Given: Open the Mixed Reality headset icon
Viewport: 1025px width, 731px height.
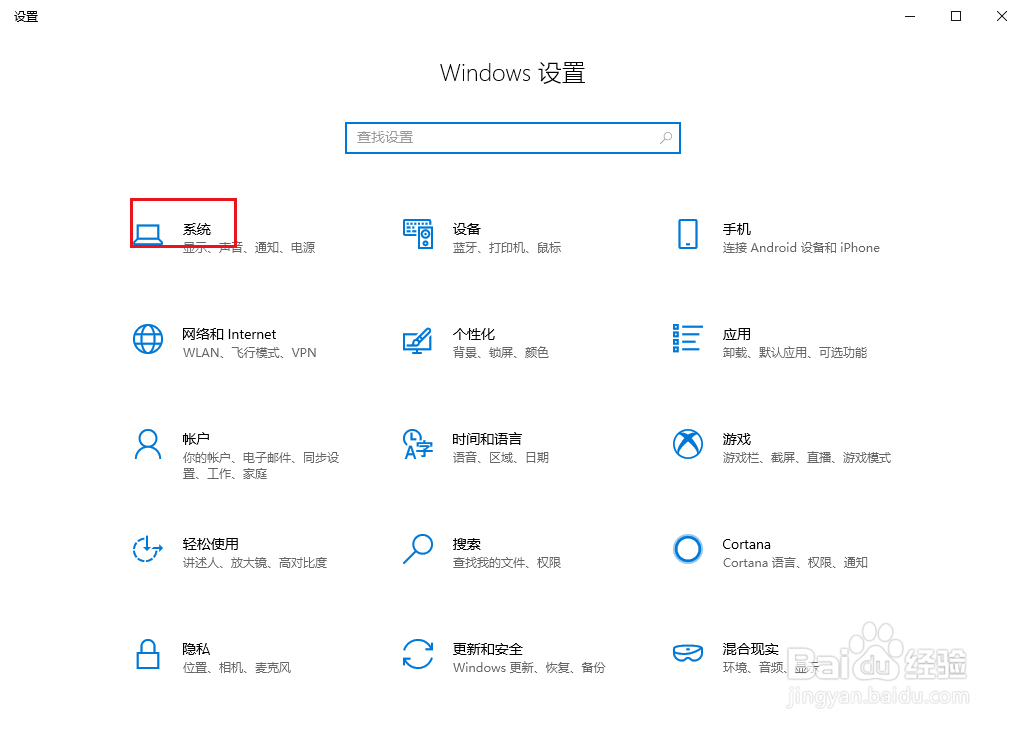Looking at the screenshot, I should point(688,653).
